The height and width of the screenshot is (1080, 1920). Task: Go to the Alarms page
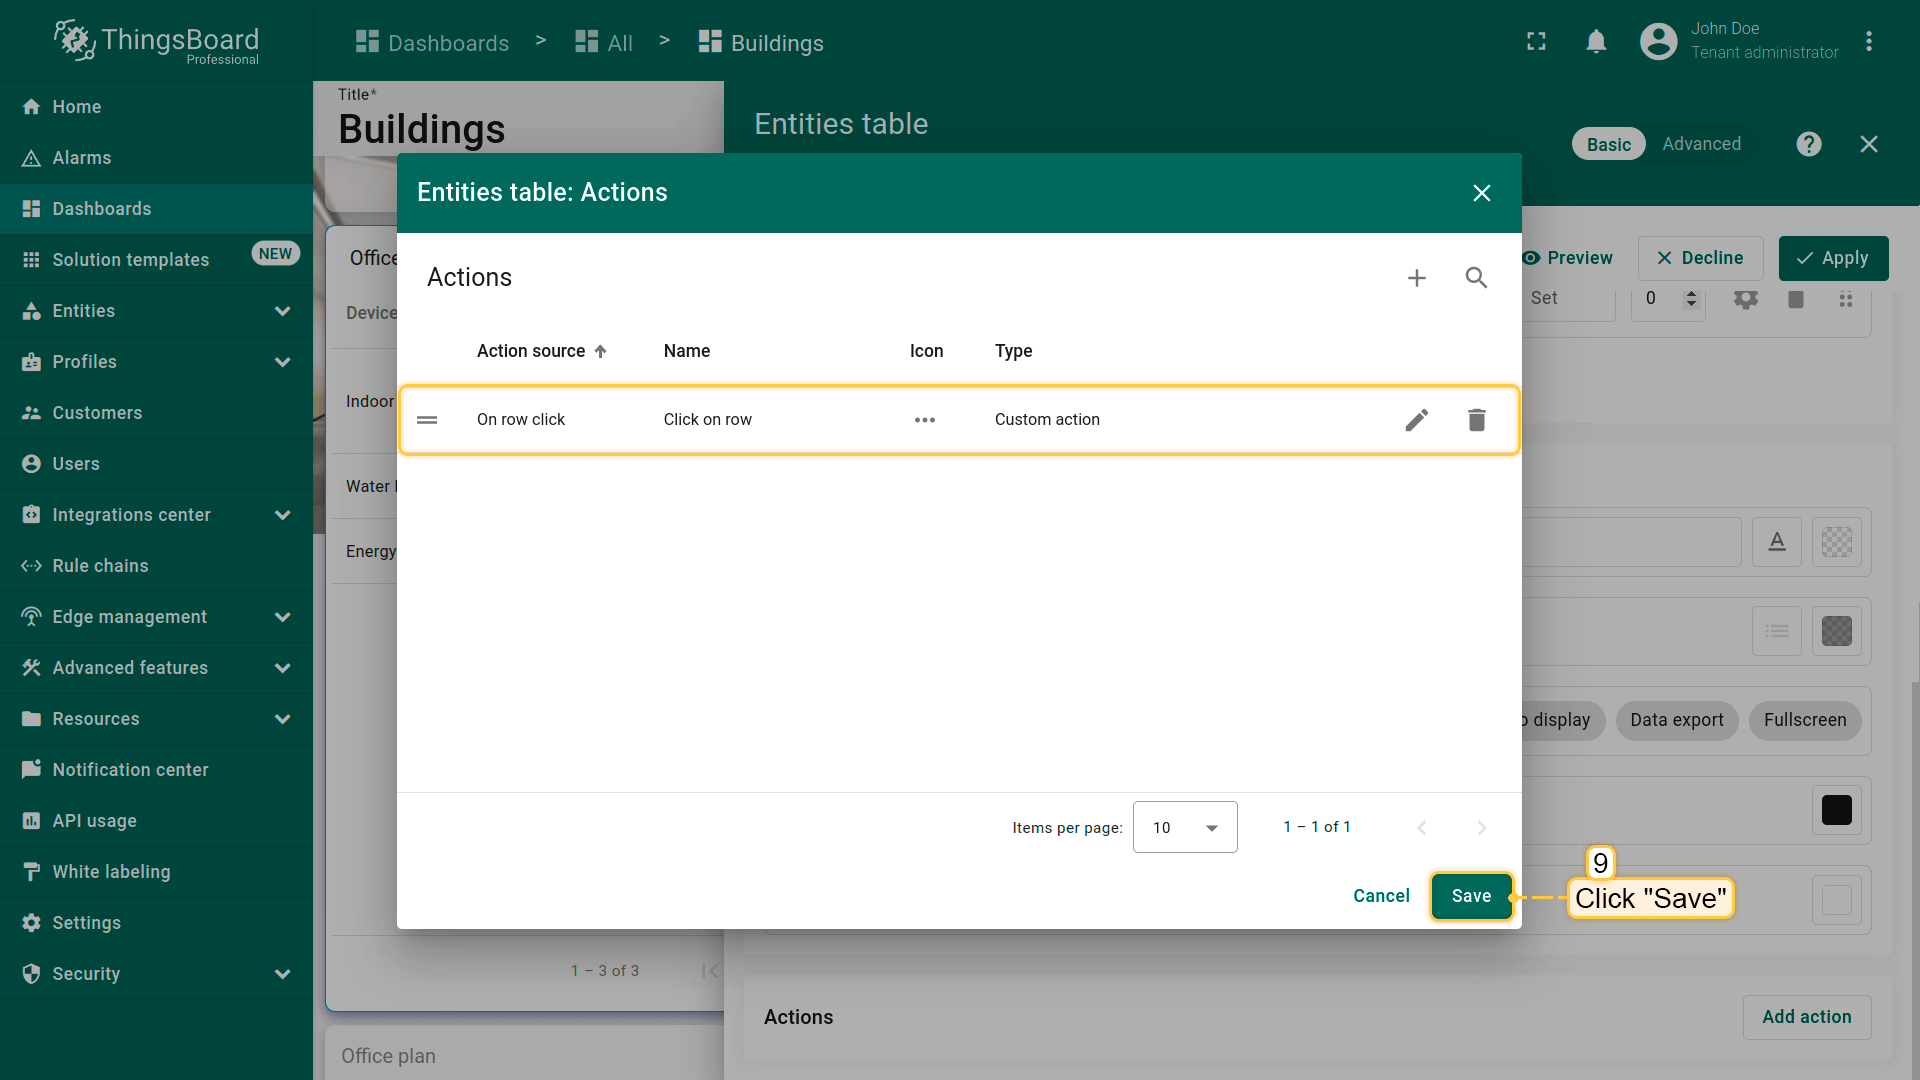(82, 158)
